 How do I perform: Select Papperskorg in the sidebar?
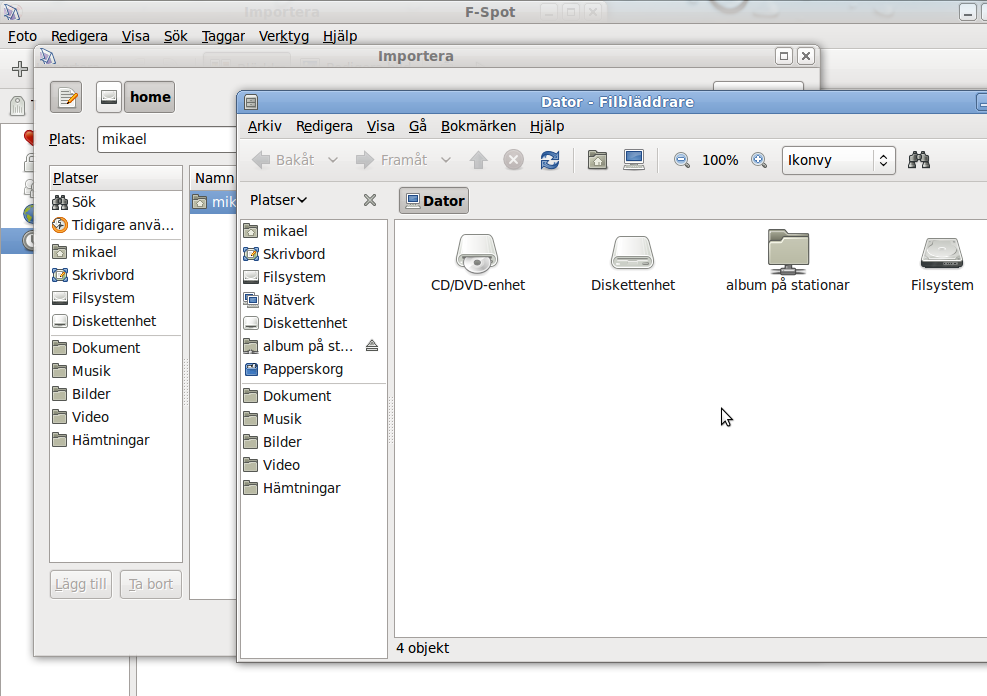(x=313, y=369)
